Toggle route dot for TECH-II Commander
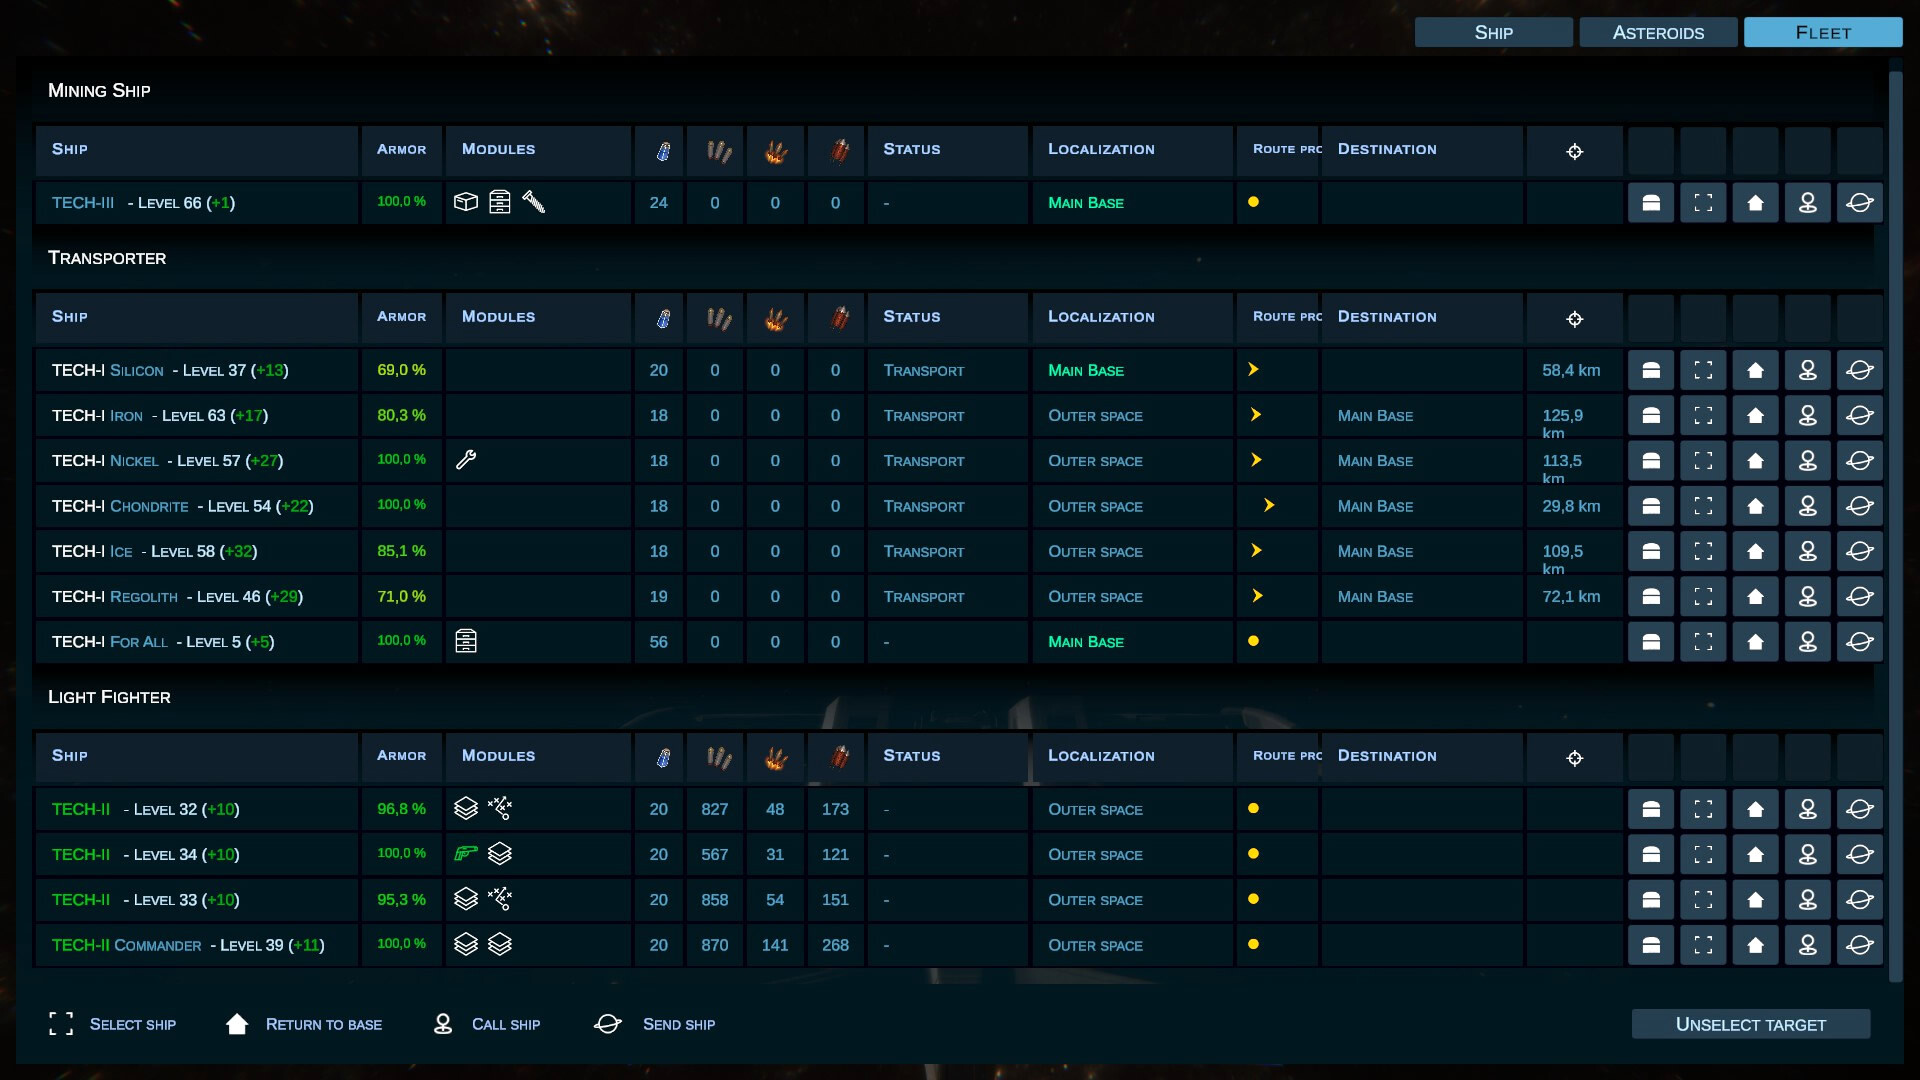The image size is (1920, 1080). point(1253,944)
